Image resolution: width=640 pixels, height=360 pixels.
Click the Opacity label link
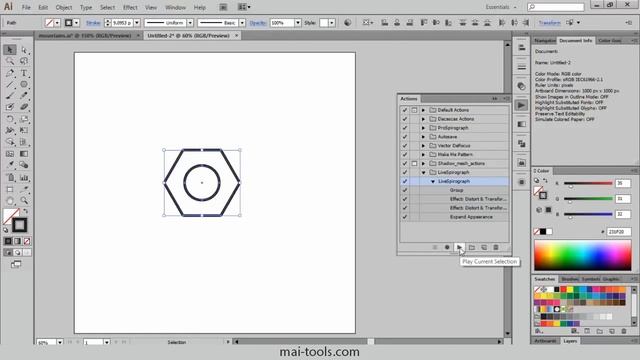click(x=258, y=23)
